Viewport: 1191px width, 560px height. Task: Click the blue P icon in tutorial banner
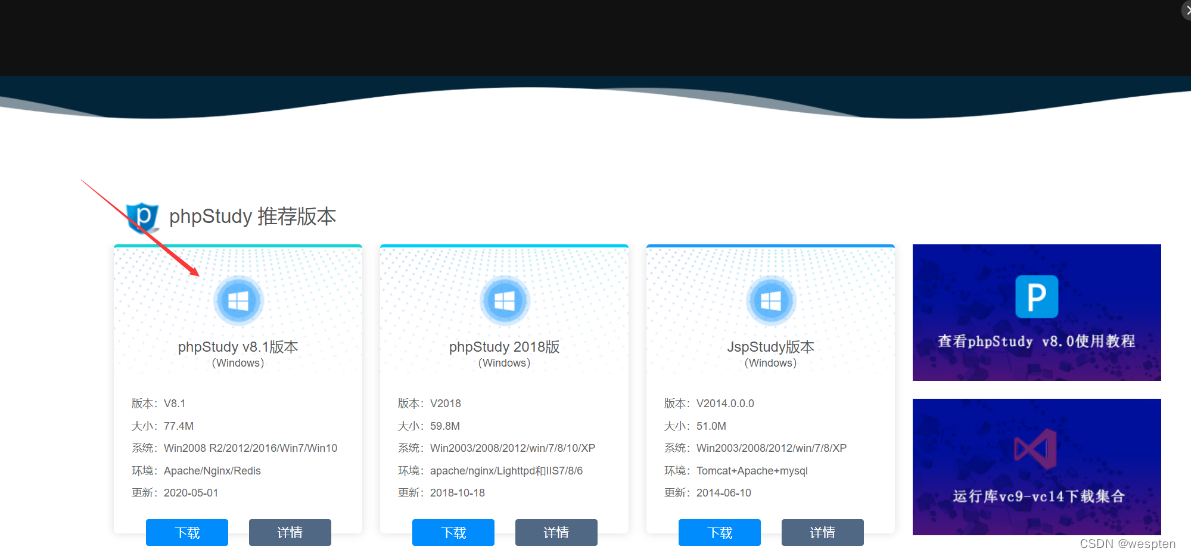1037,296
